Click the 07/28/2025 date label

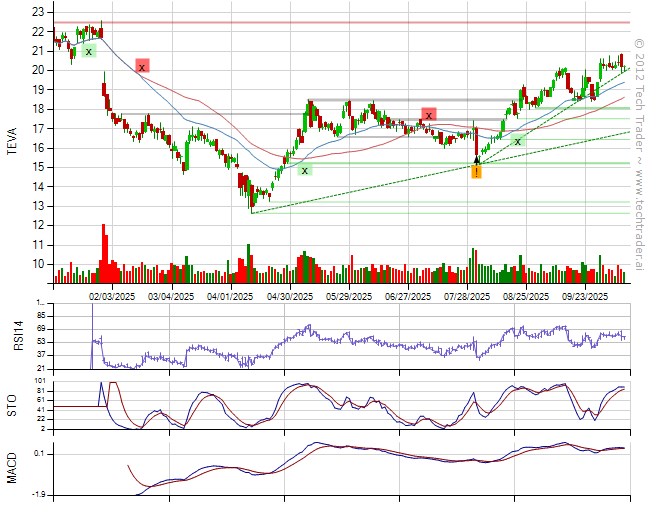[x=465, y=296]
